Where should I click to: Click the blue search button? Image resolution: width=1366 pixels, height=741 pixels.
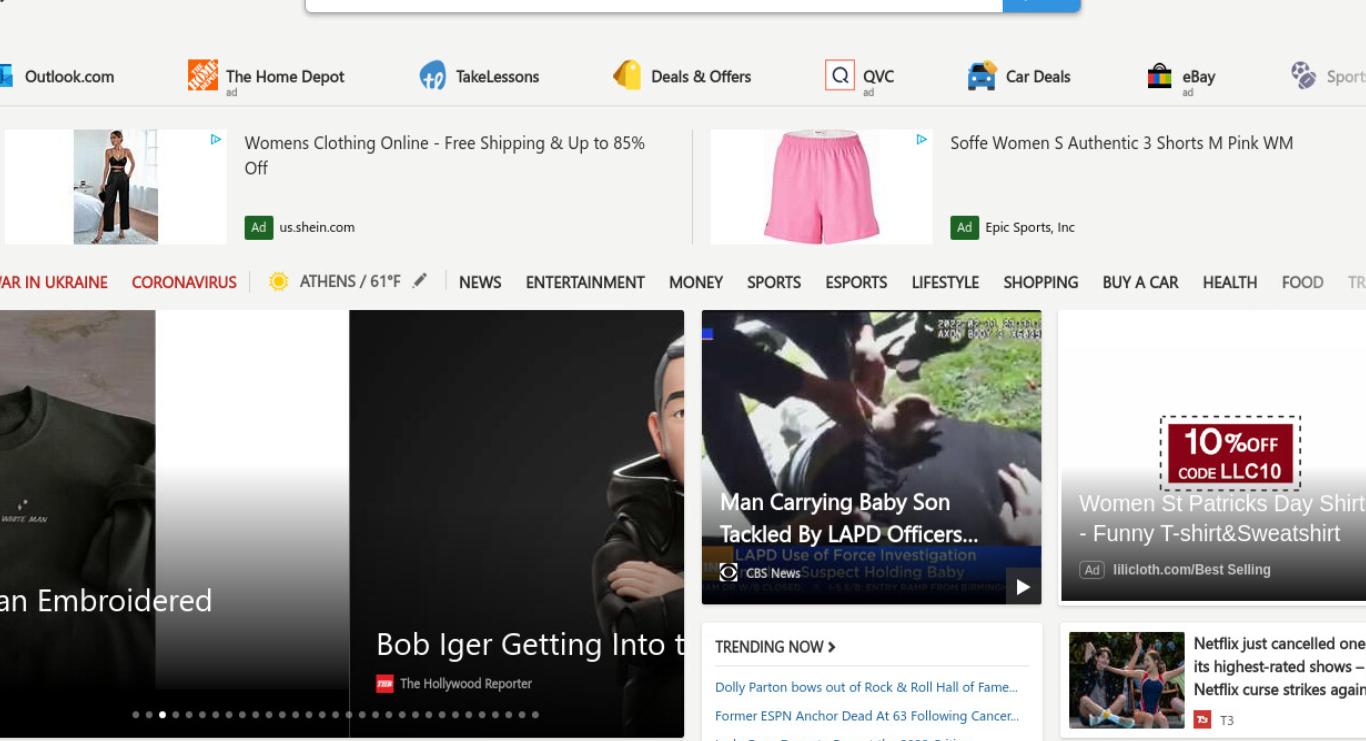tap(1041, 5)
